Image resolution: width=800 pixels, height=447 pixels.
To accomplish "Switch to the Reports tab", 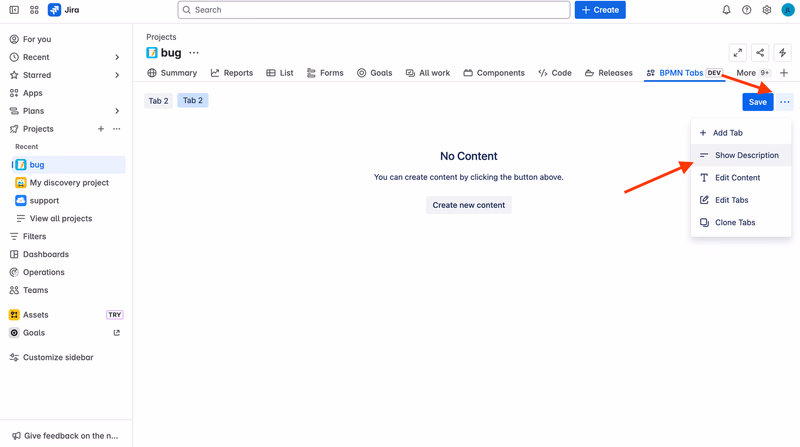I will point(232,73).
